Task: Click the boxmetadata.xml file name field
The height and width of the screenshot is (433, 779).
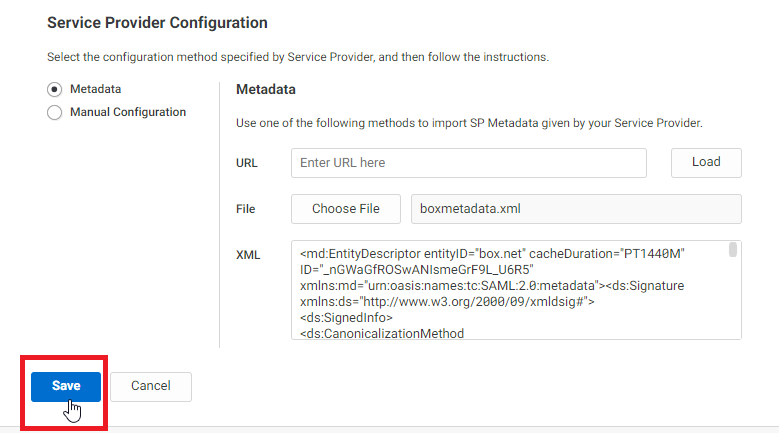Action: (576, 209)
